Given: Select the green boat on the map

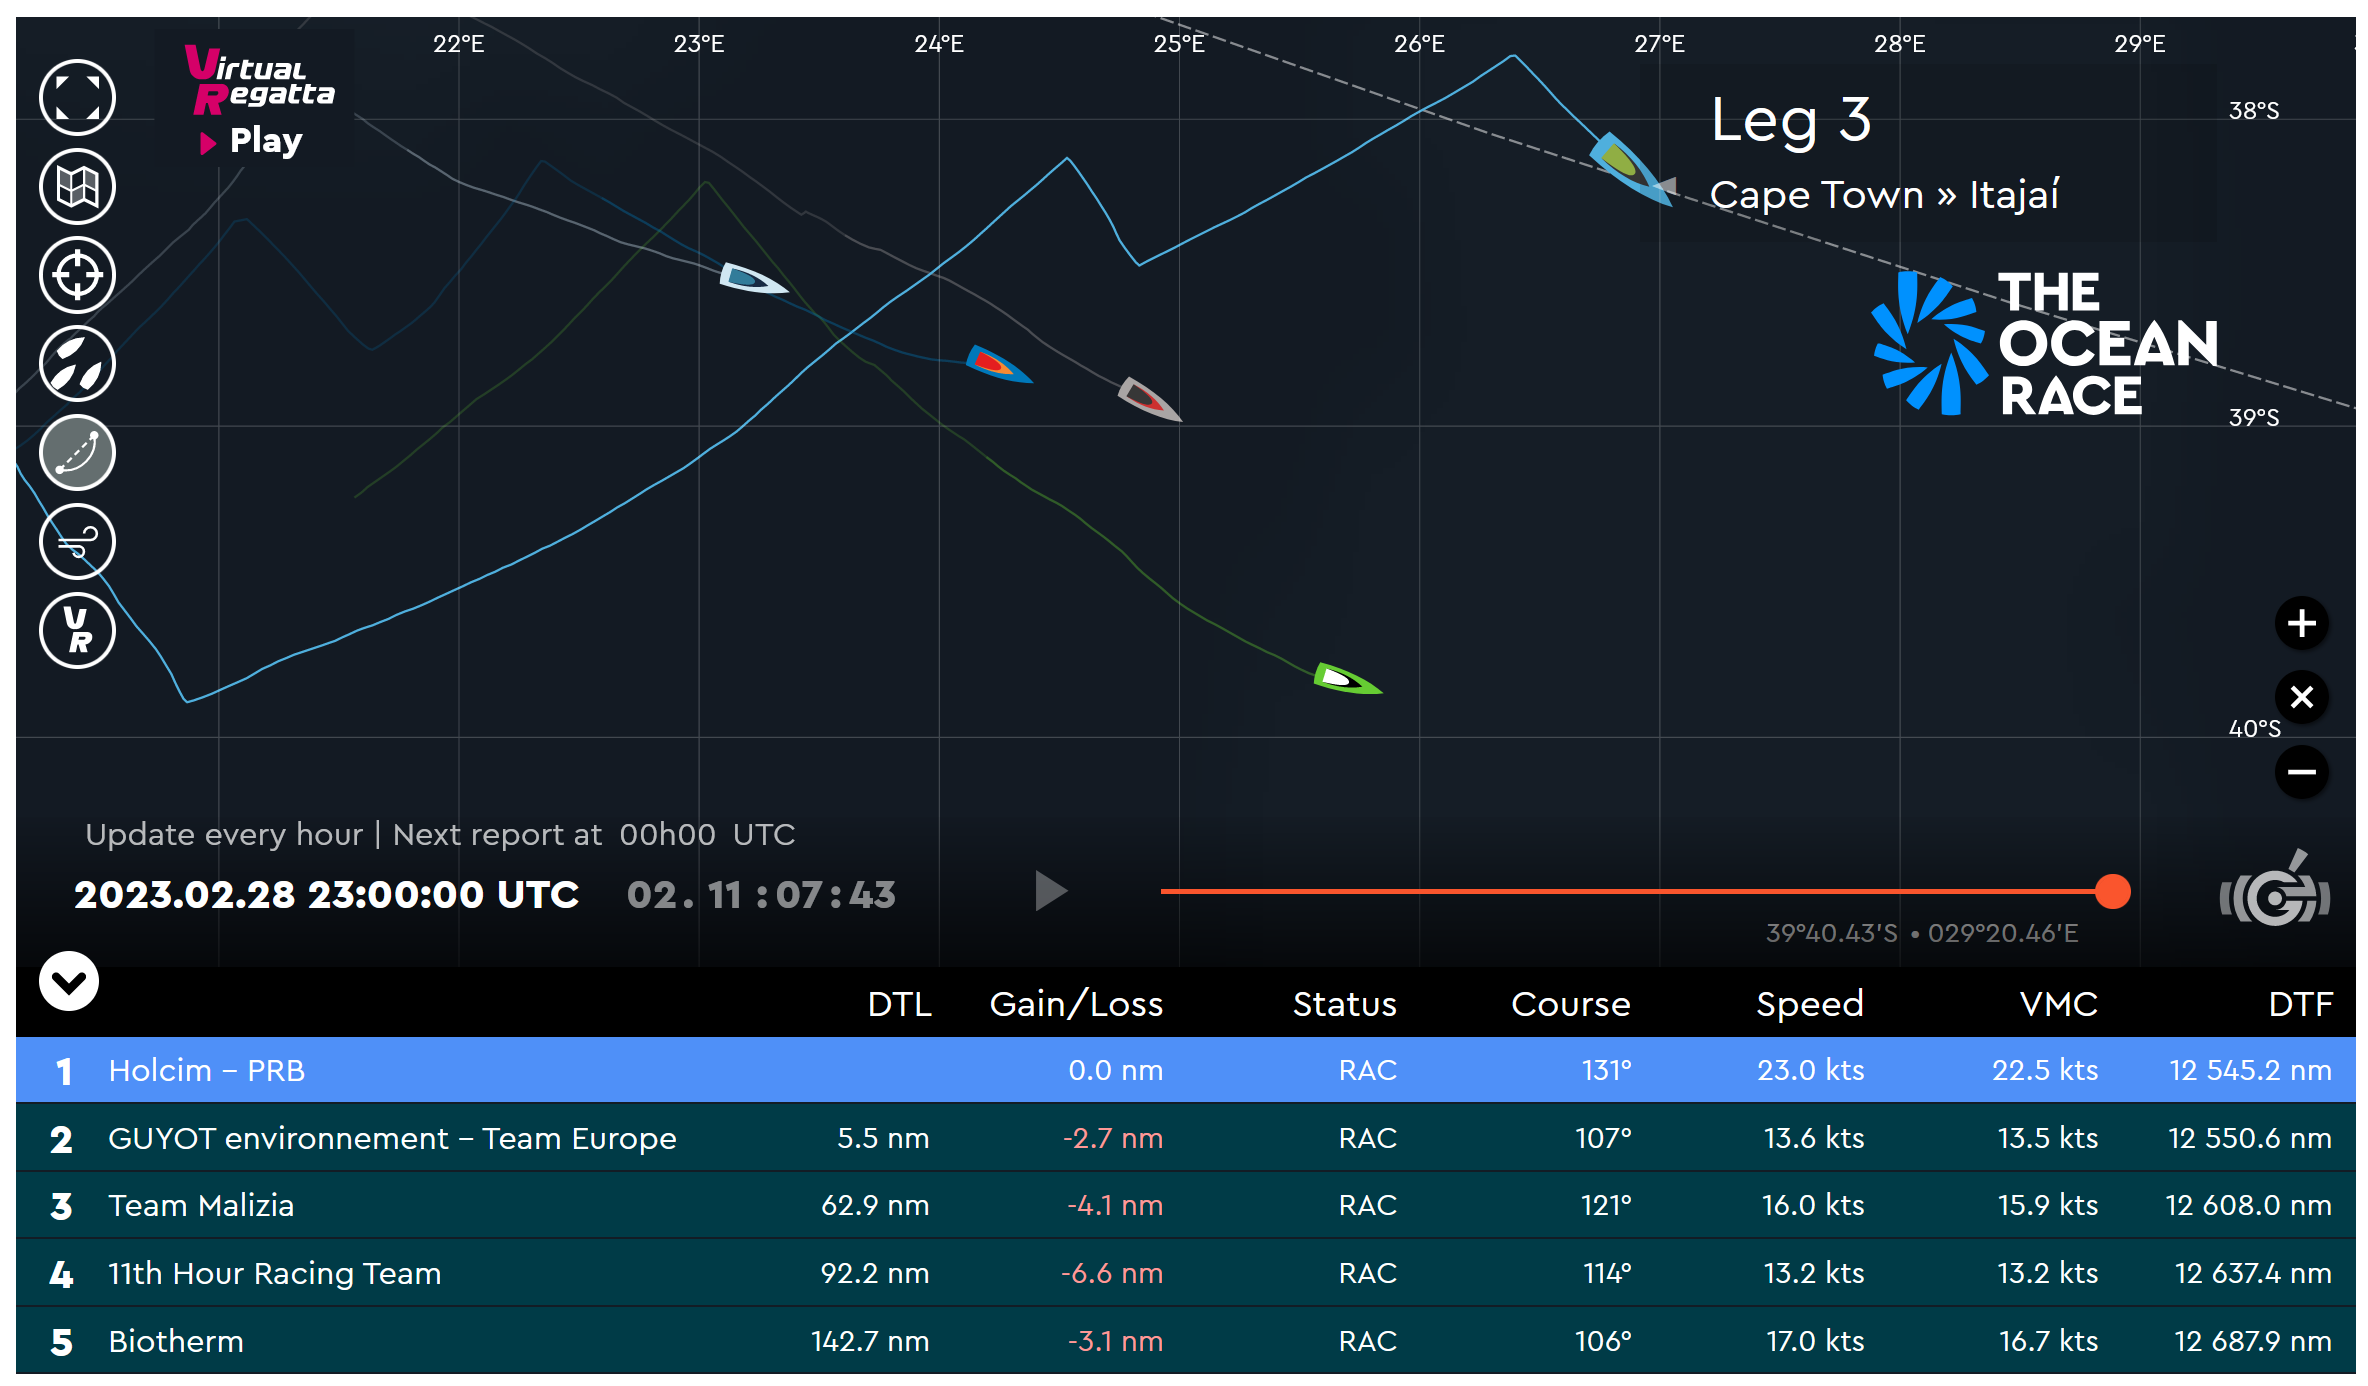Looking at the screenshot, I should coord(1346,679).
